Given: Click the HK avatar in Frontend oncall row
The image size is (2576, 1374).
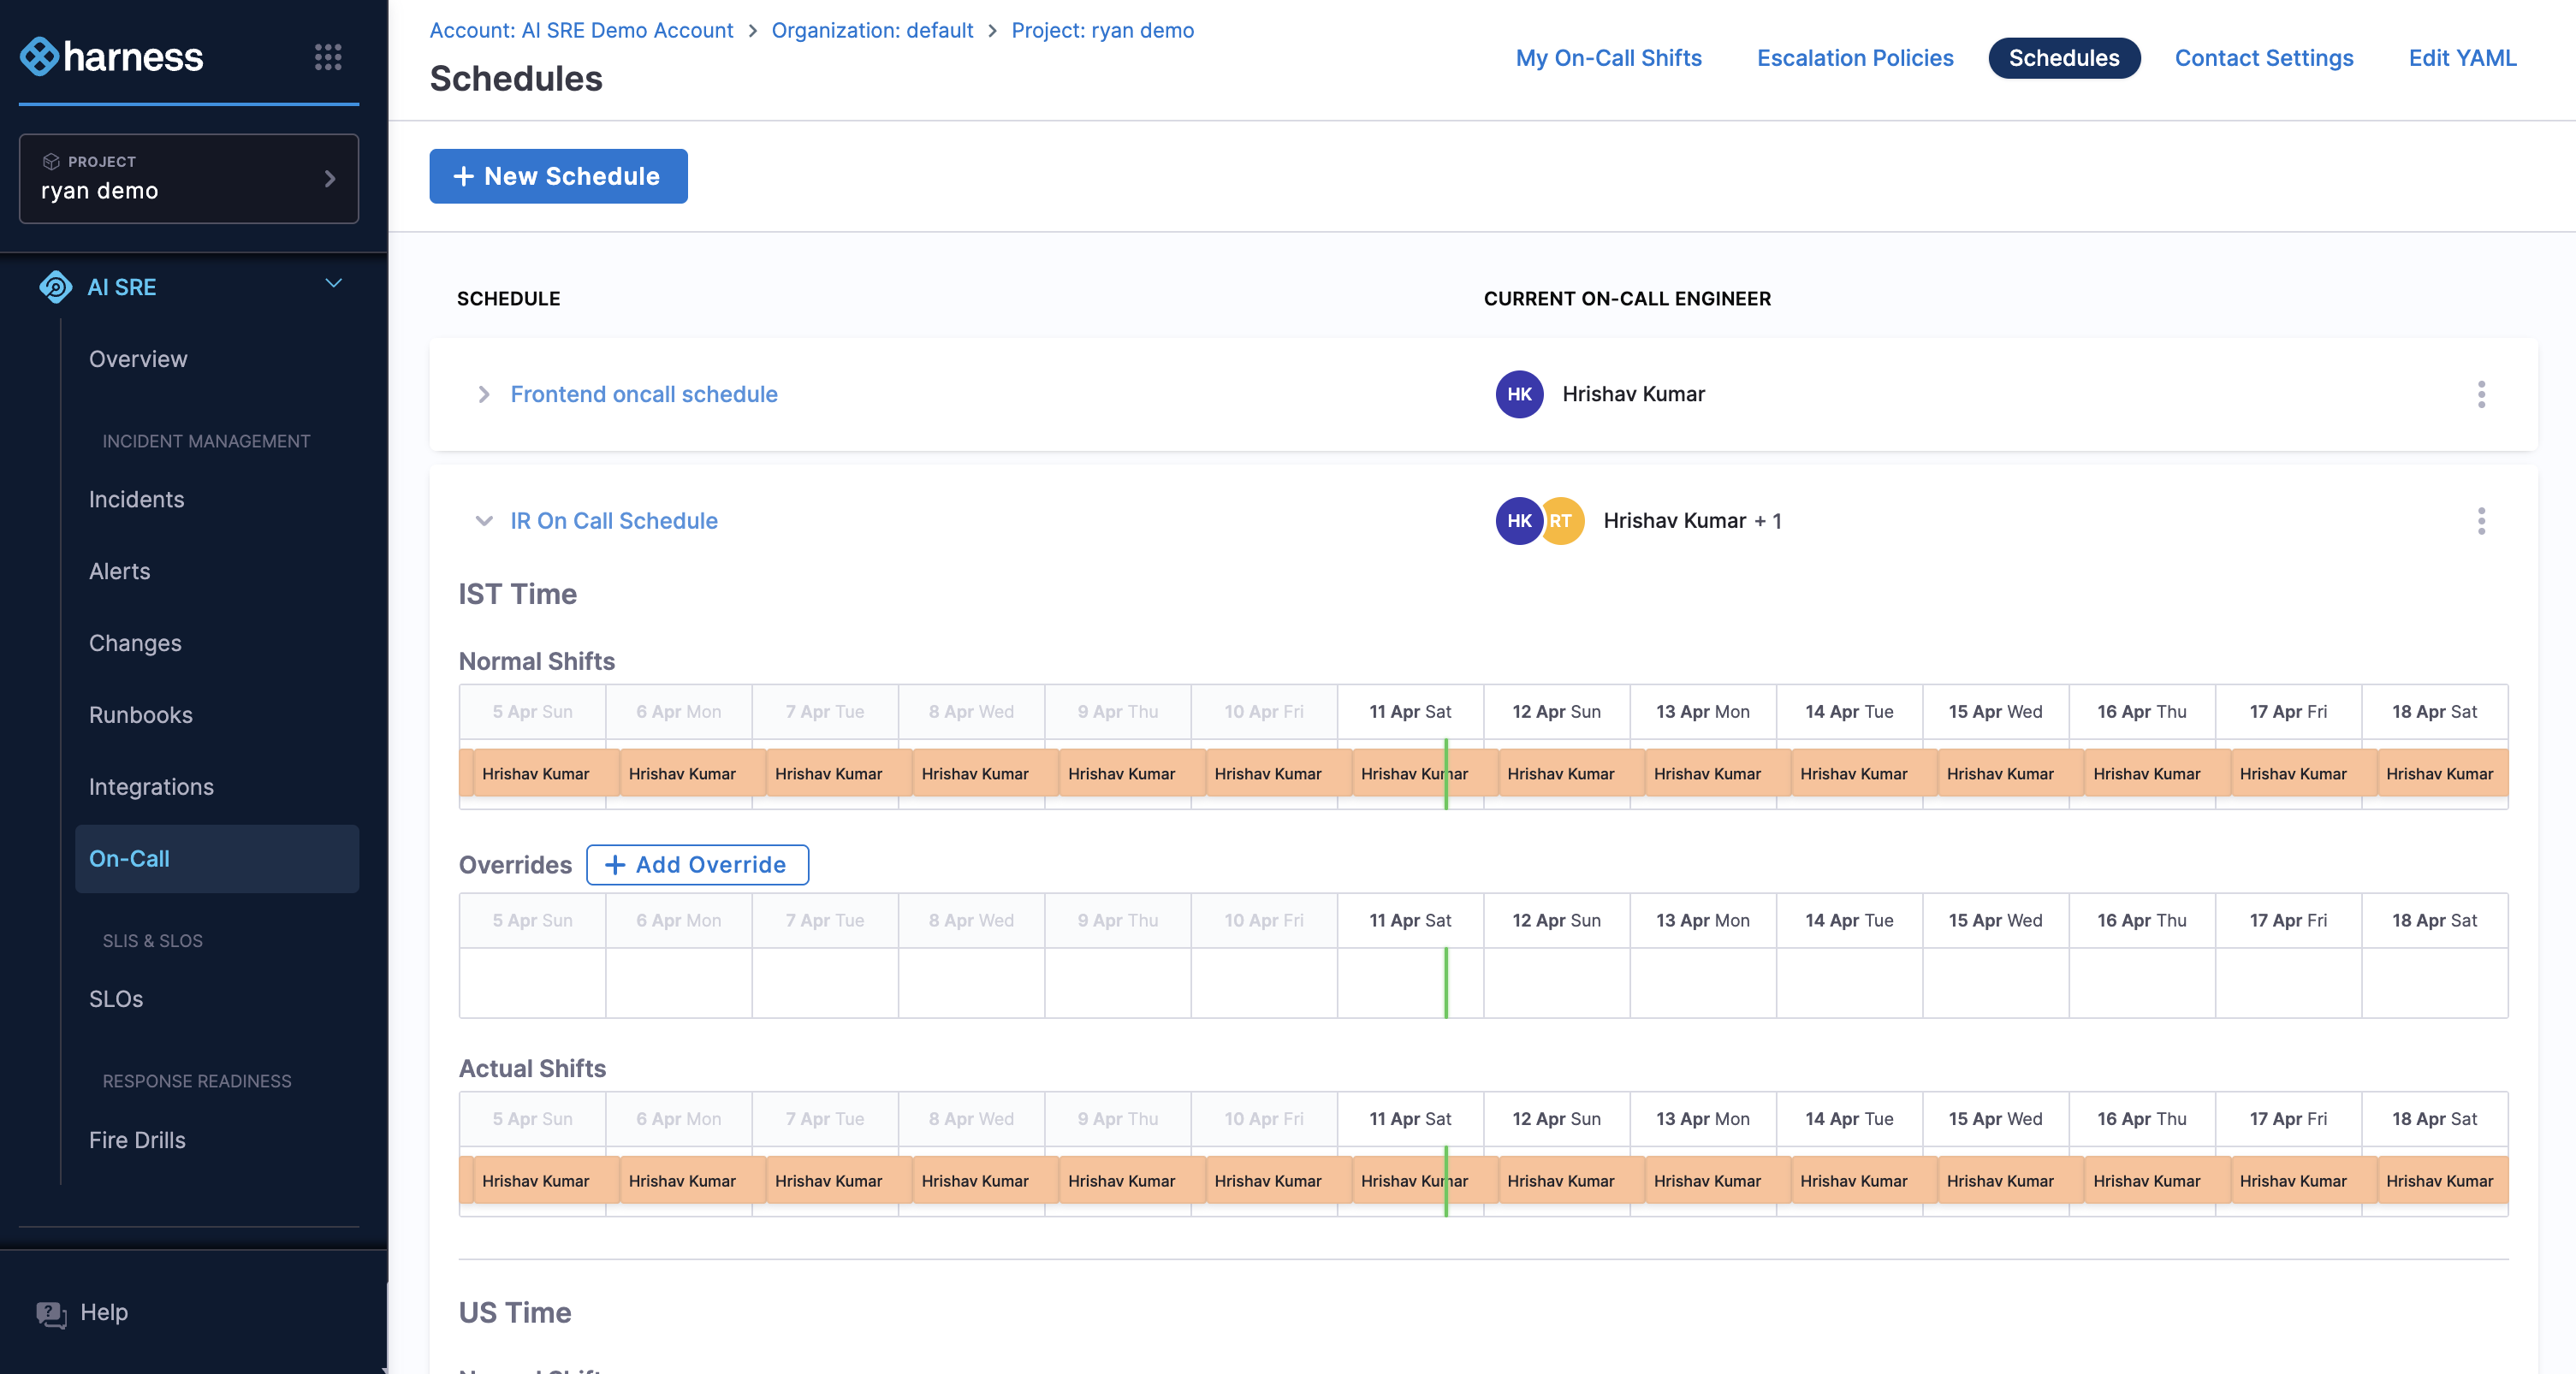Looking at the screenshot, I should point(1519,394).
